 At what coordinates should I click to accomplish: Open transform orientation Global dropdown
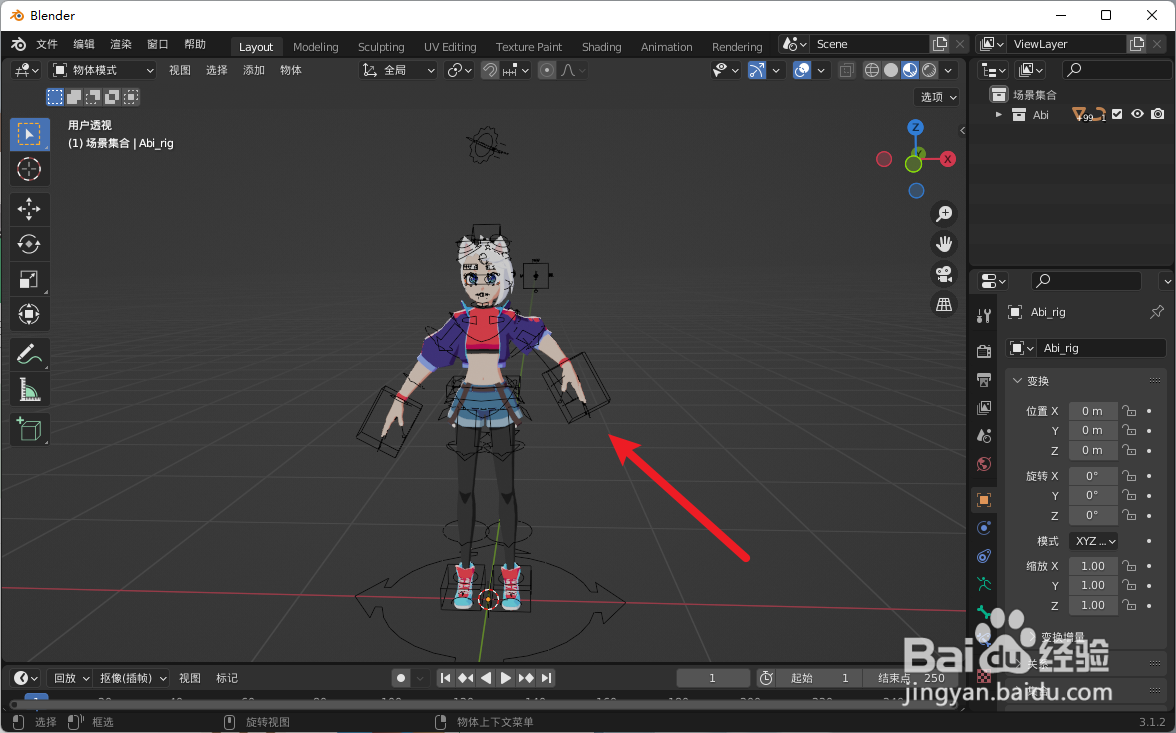pos(398,70)
